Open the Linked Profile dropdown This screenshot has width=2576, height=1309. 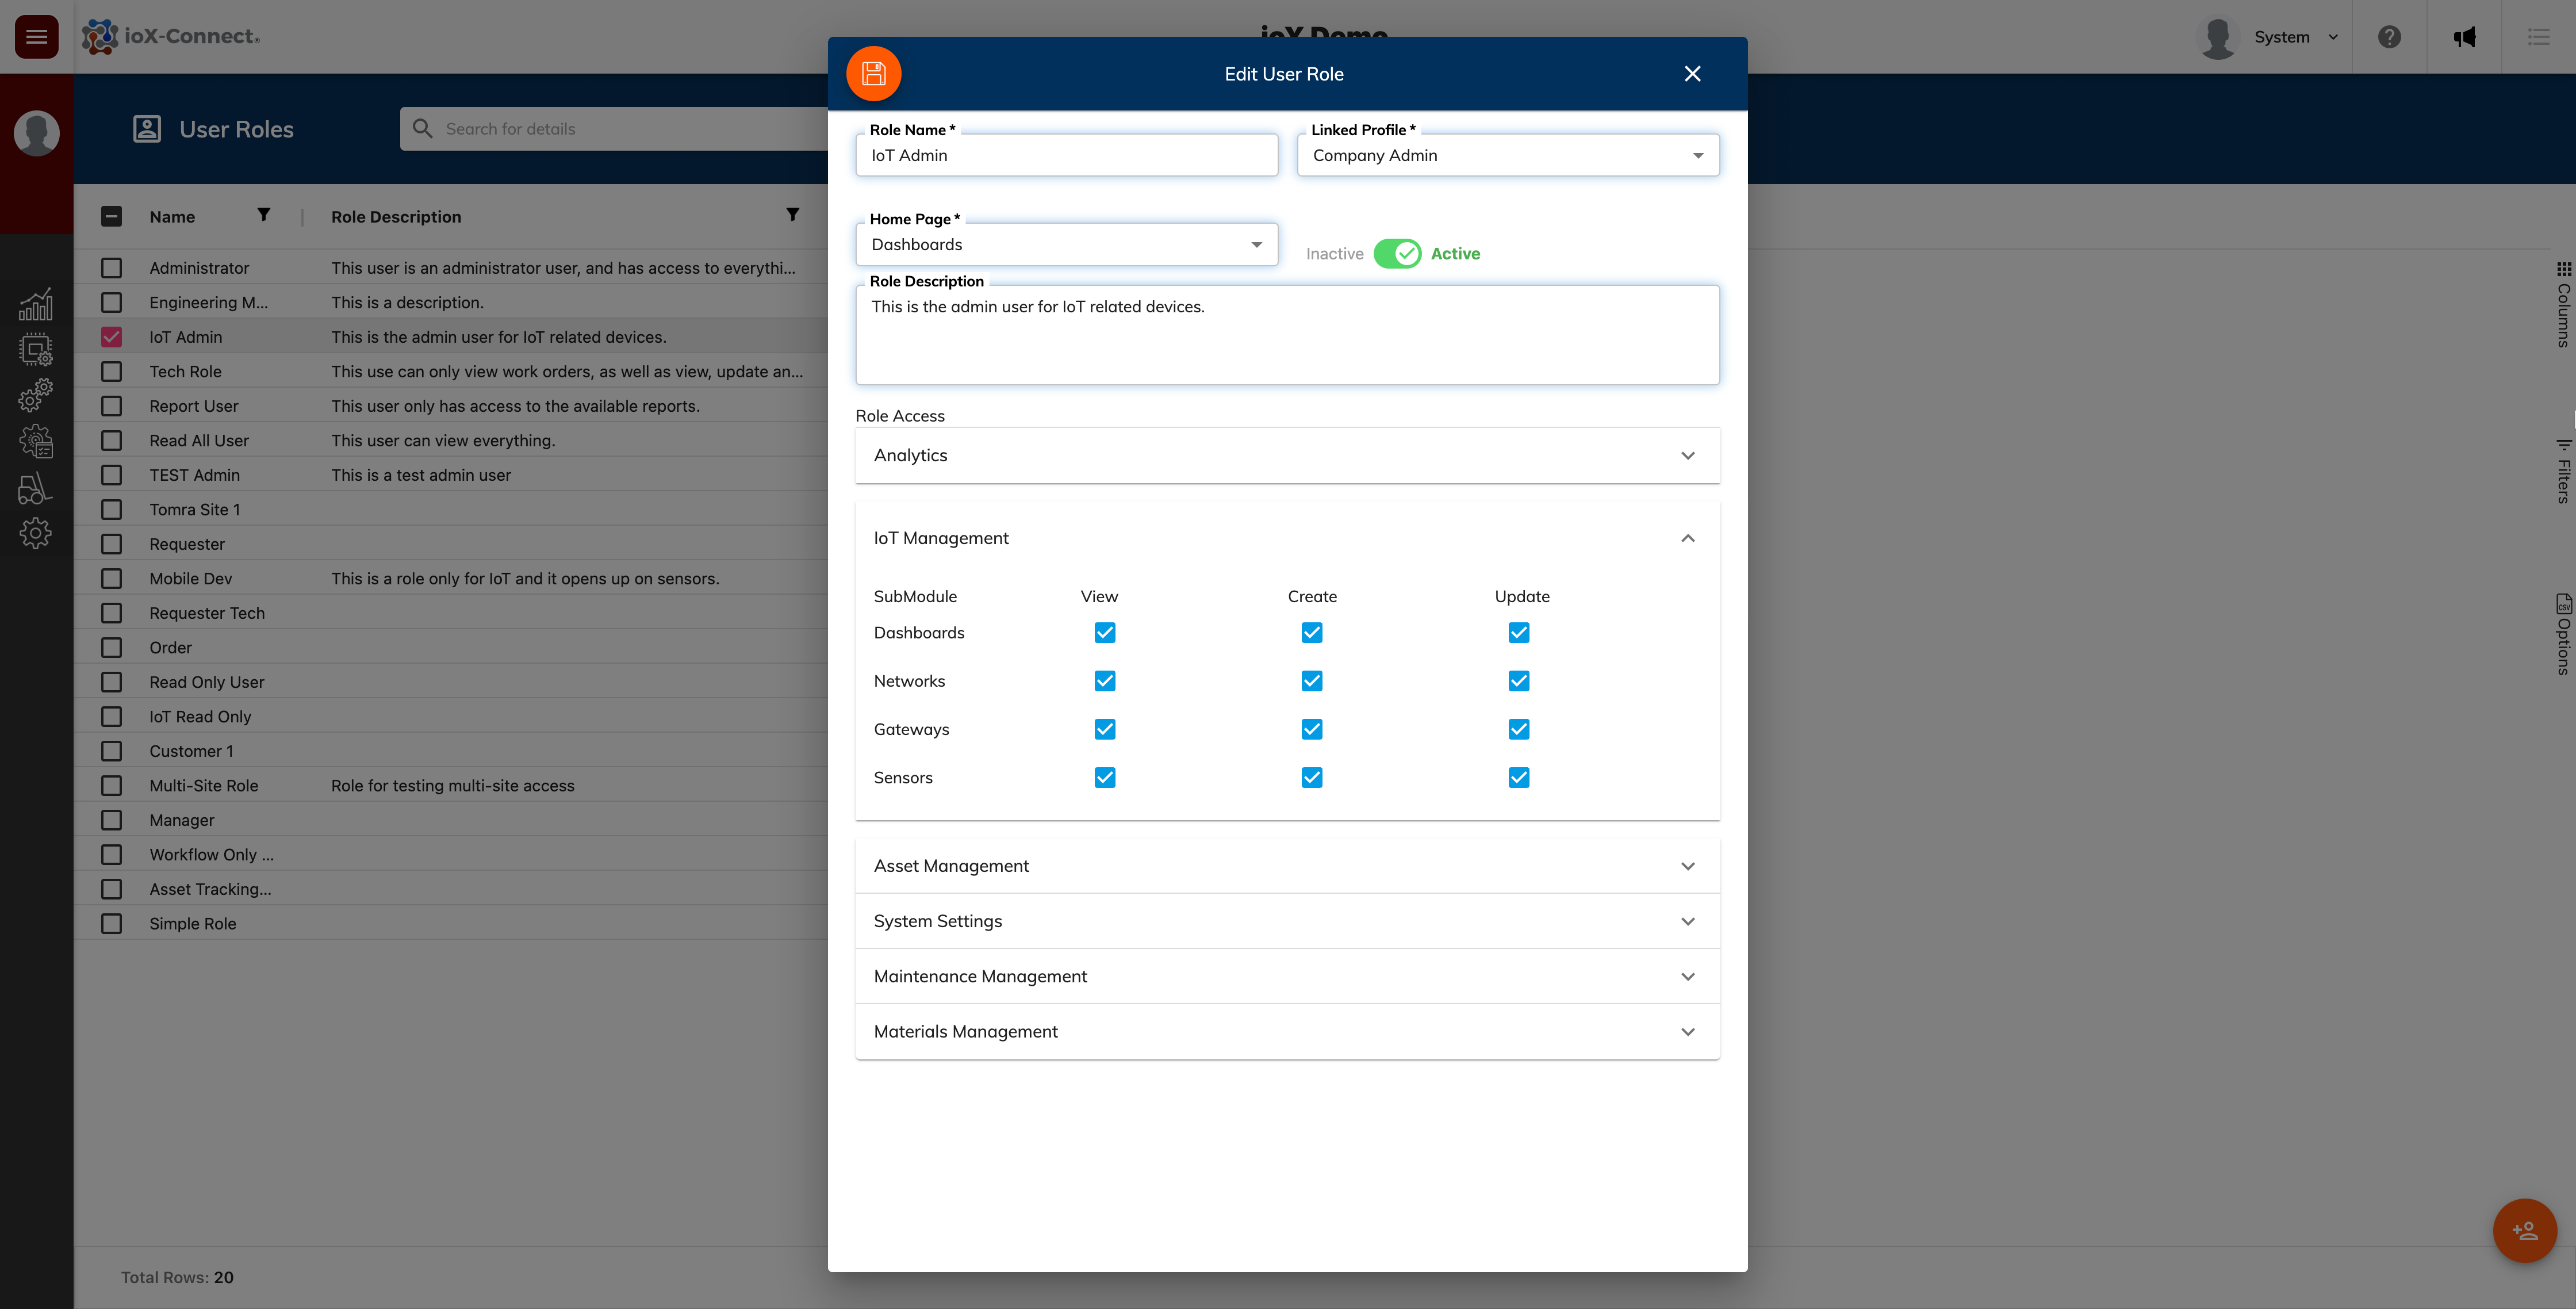click(x=1507, y=156)
